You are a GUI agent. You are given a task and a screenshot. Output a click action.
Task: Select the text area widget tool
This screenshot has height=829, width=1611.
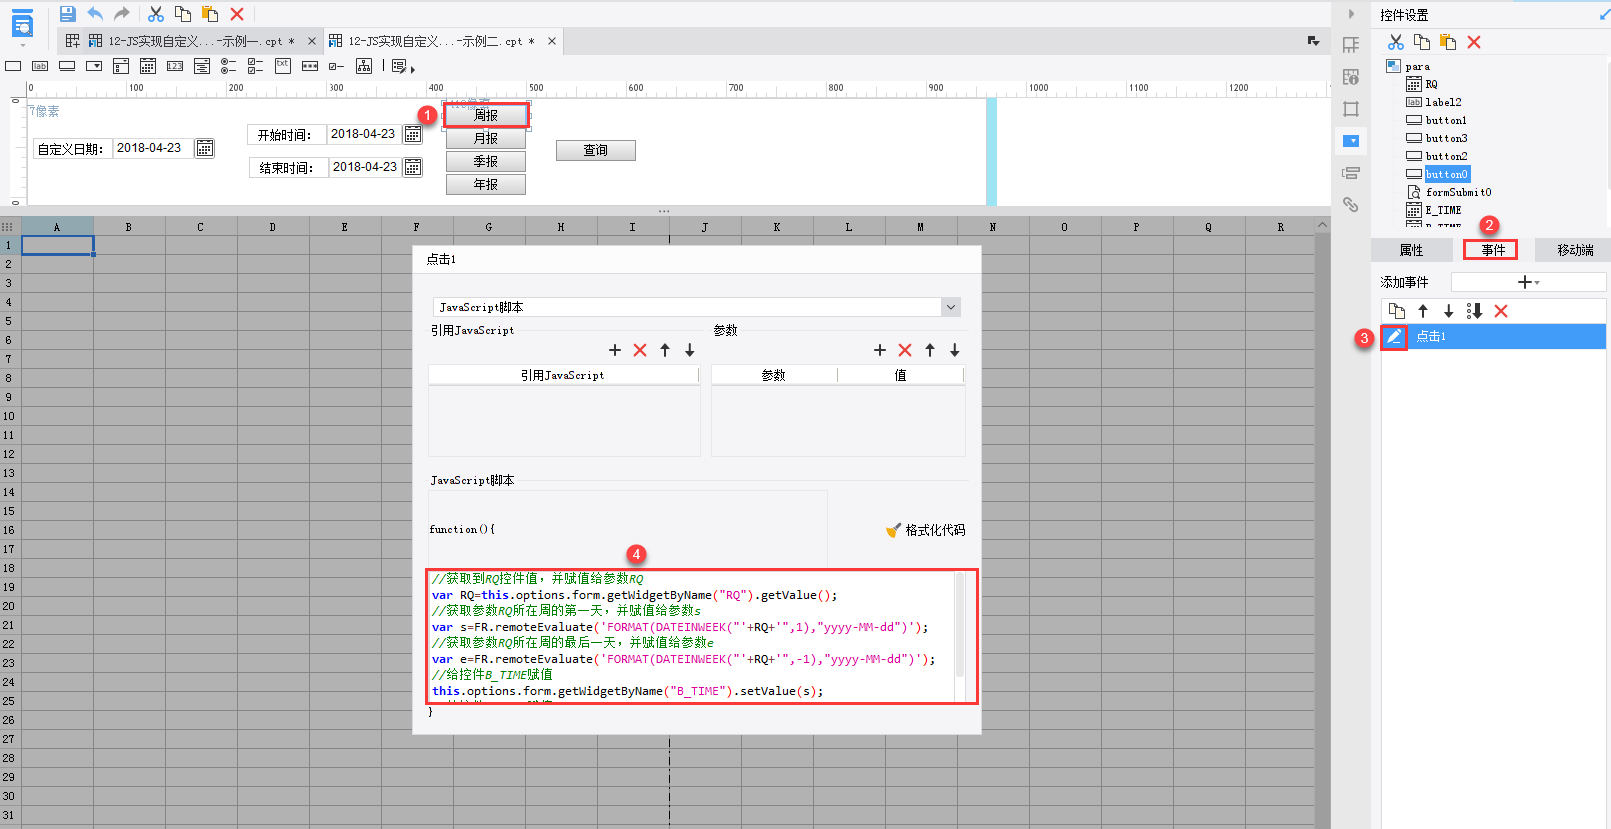click(x=283, y=65)
